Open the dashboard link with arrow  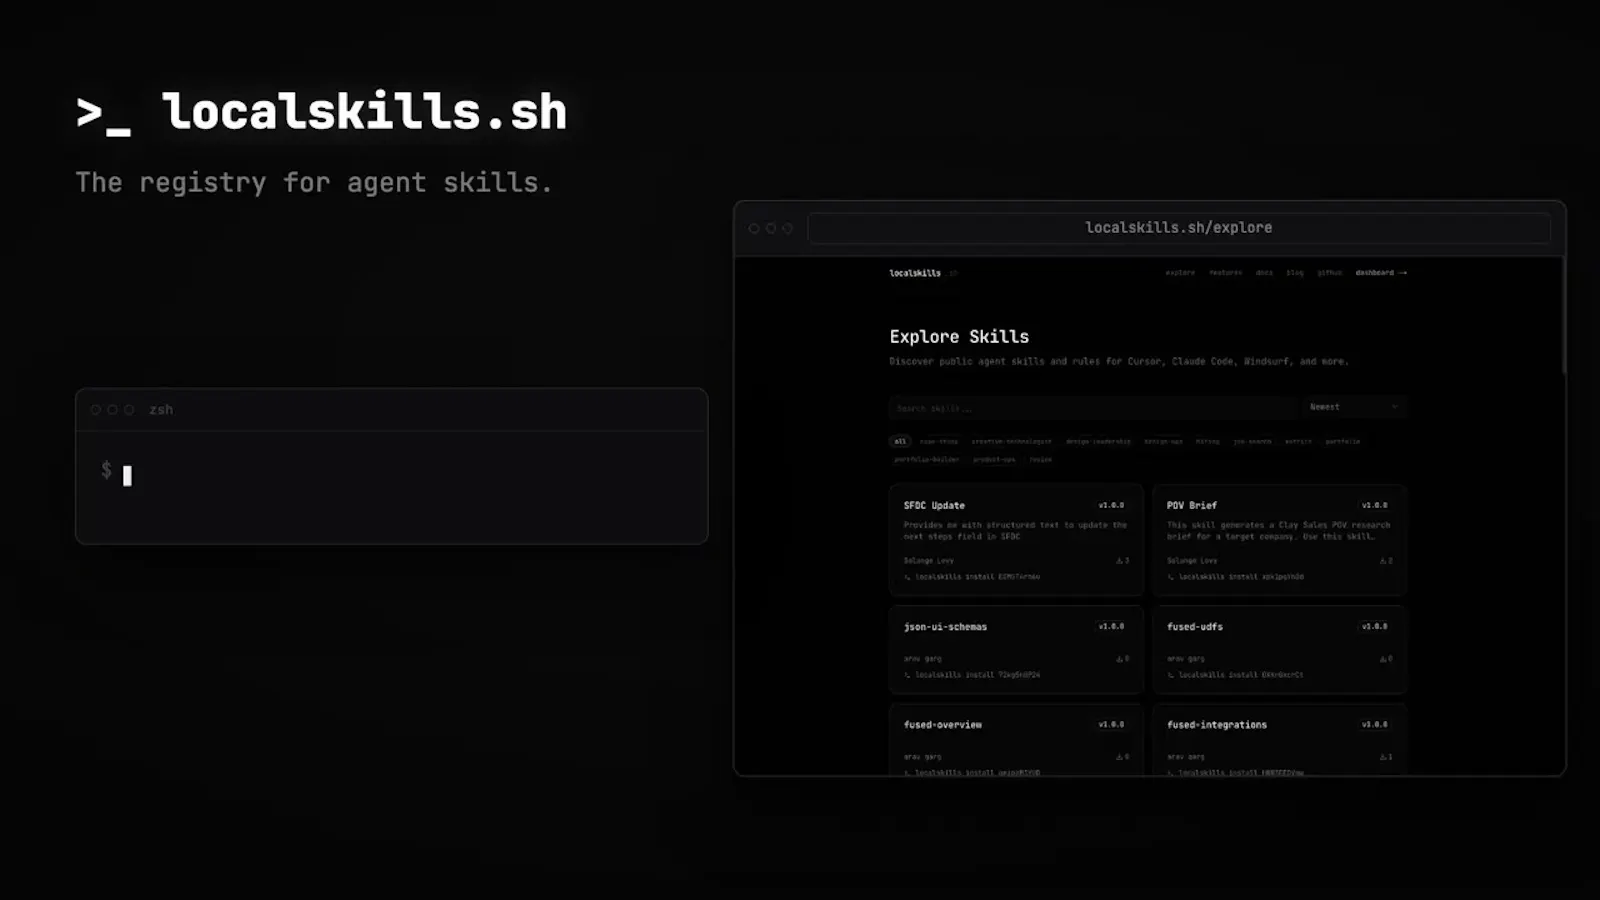(x=1381, y=272)
